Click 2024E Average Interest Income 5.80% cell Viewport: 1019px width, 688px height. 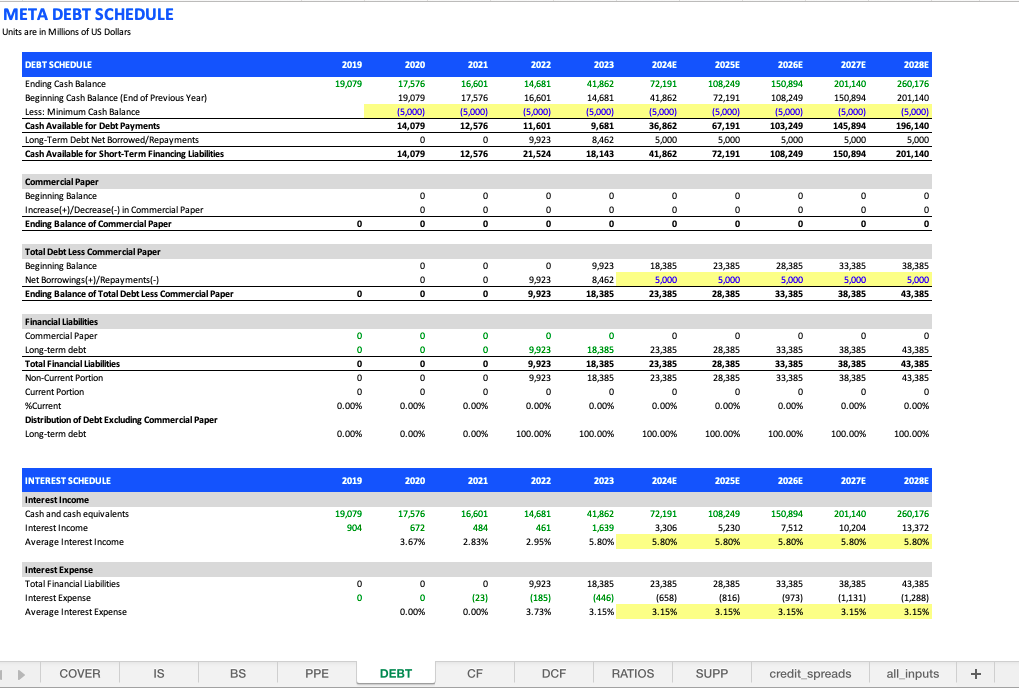[x=647, y=542]
